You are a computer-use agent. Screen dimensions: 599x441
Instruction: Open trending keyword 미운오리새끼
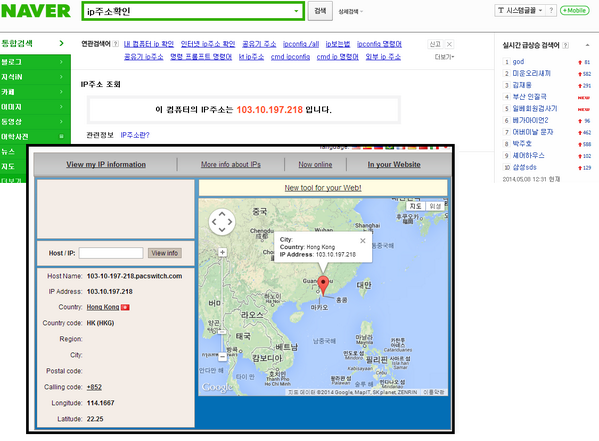pos(531,73)
